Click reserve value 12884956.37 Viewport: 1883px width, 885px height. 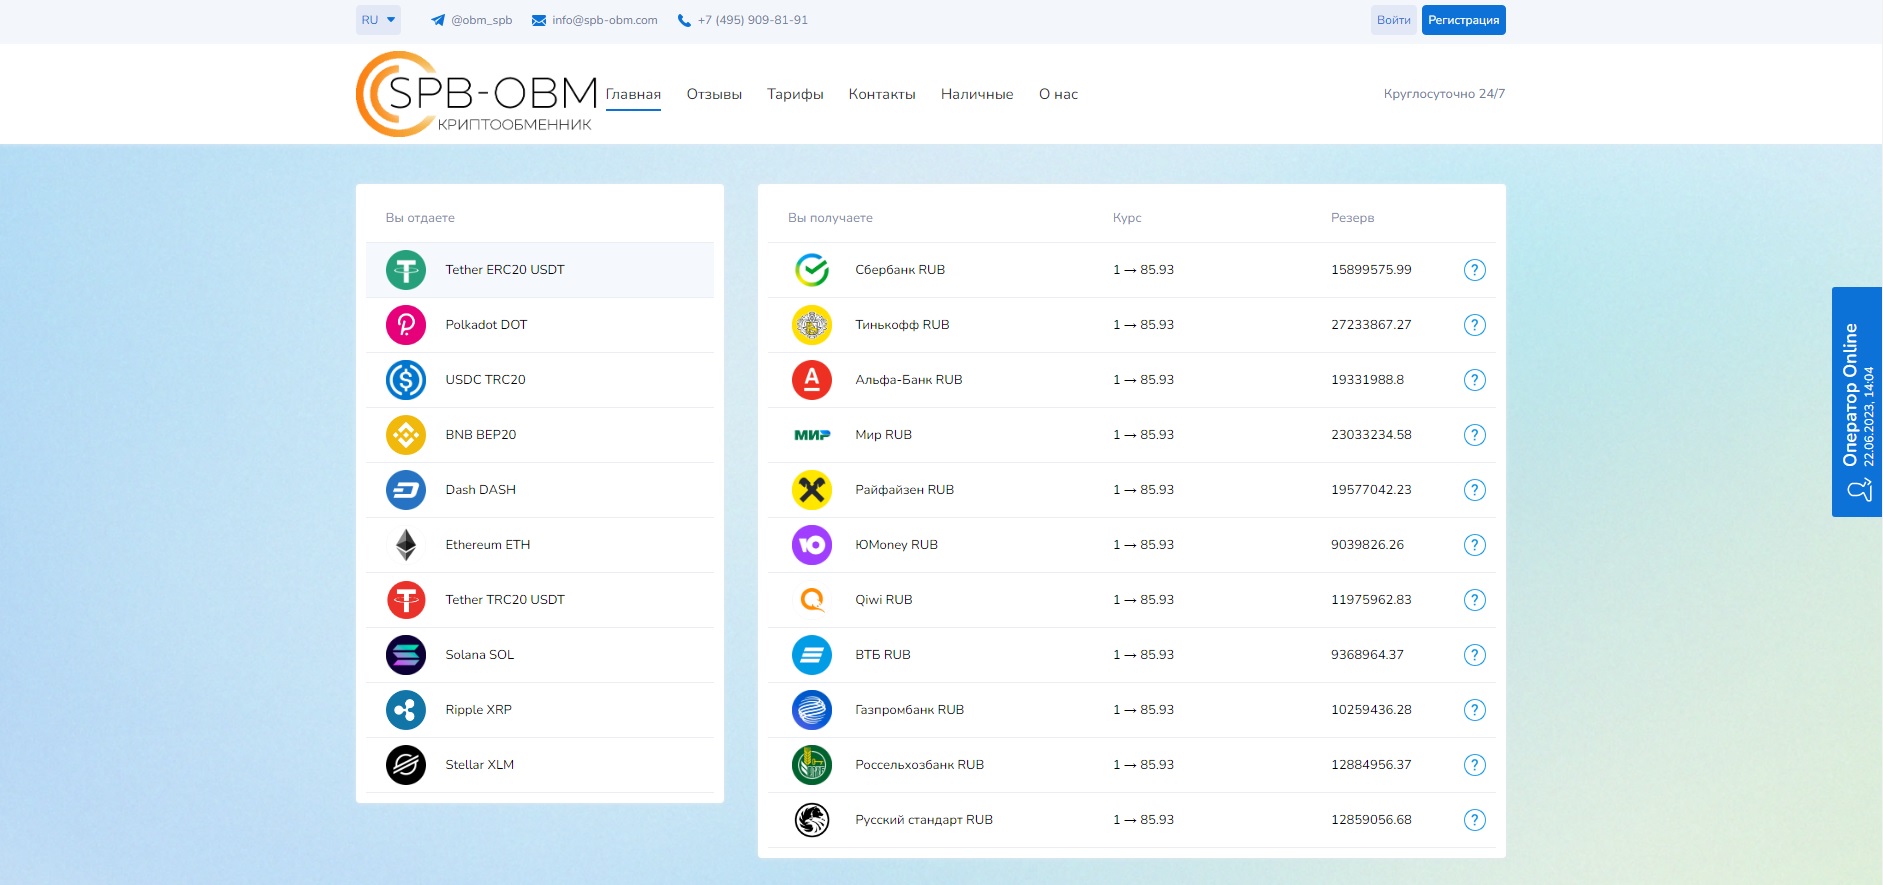coord(1371,765)
